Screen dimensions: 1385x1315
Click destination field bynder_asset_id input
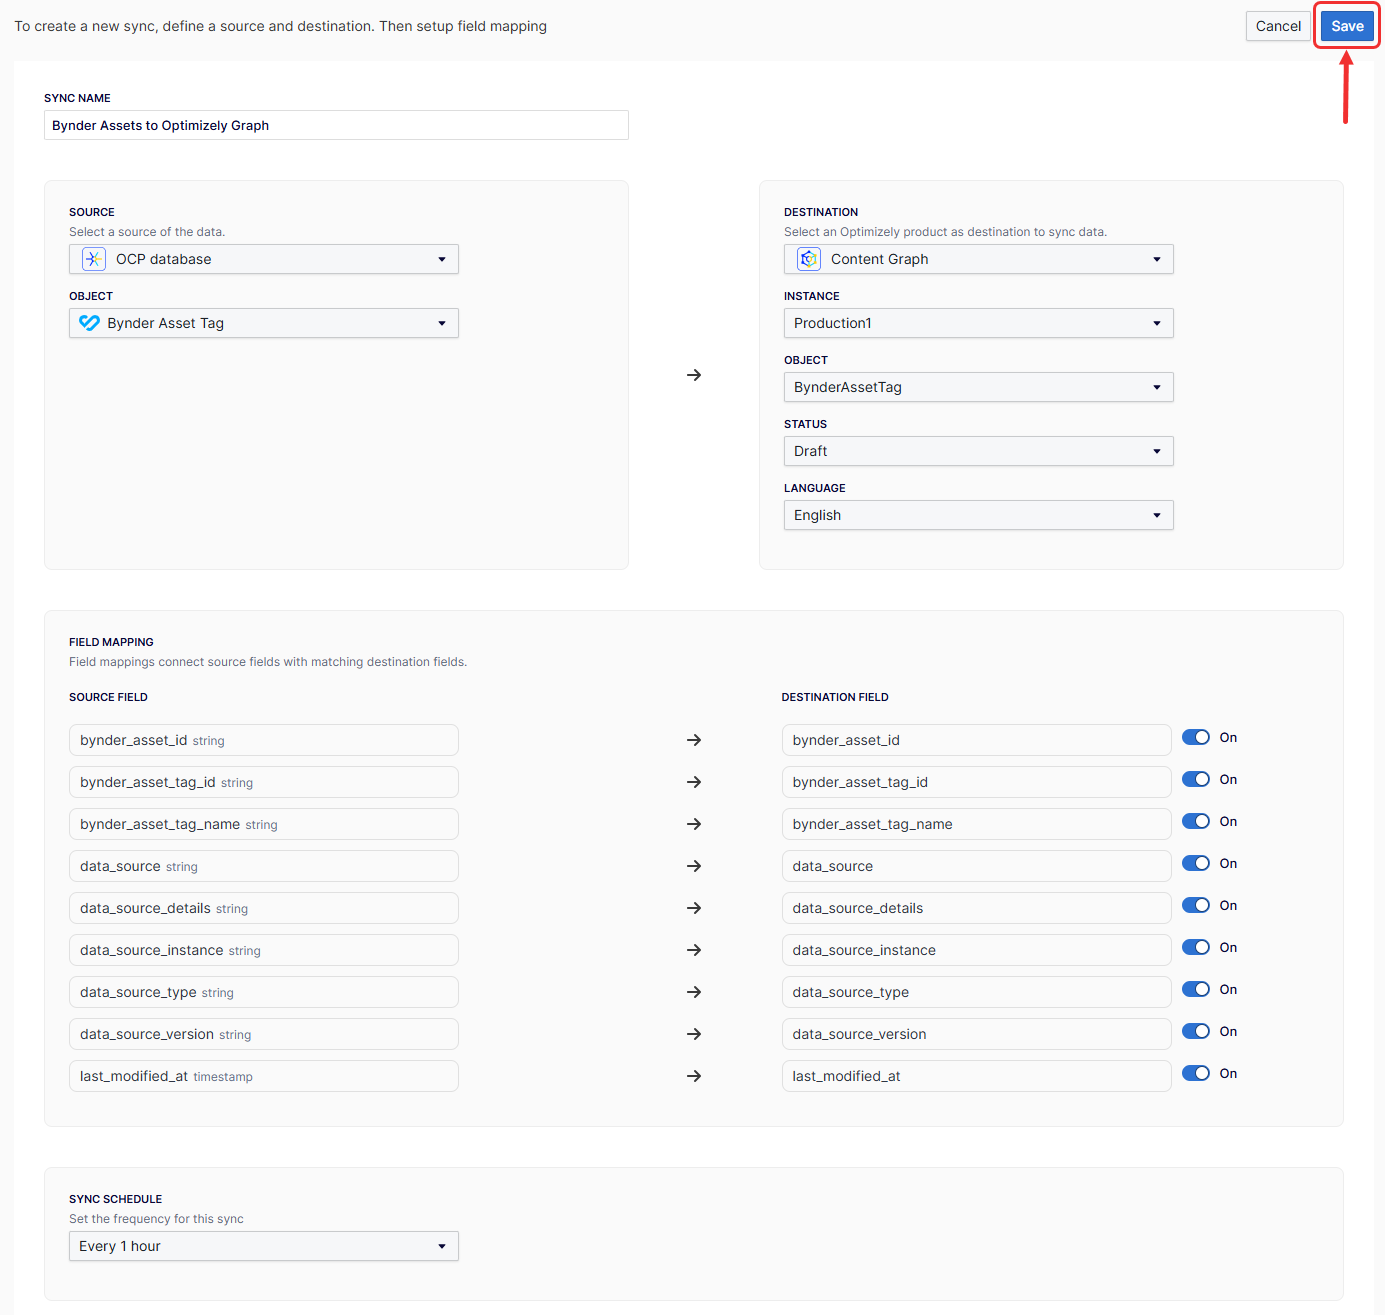(x=976, y=740)
